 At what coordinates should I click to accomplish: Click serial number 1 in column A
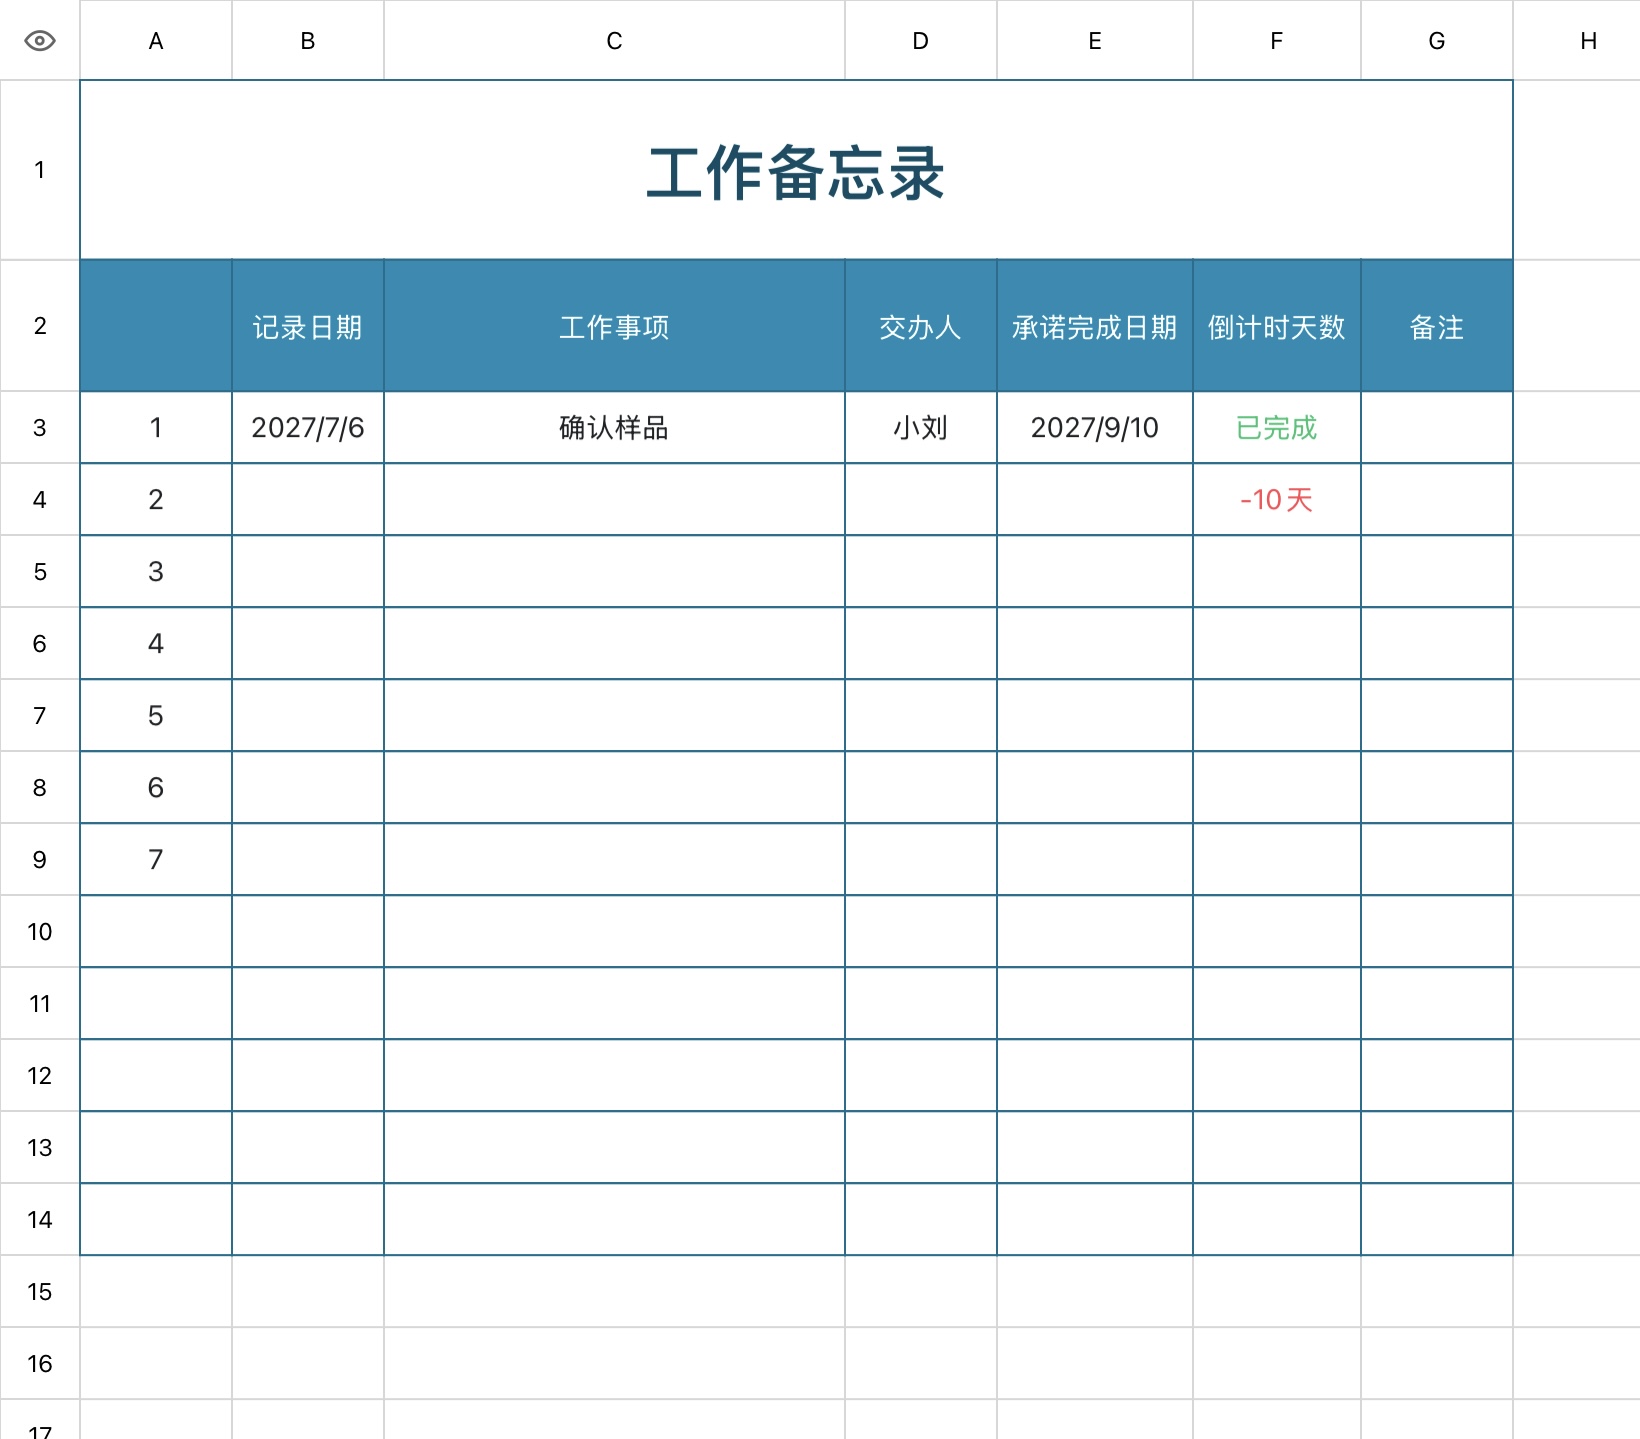156,427
